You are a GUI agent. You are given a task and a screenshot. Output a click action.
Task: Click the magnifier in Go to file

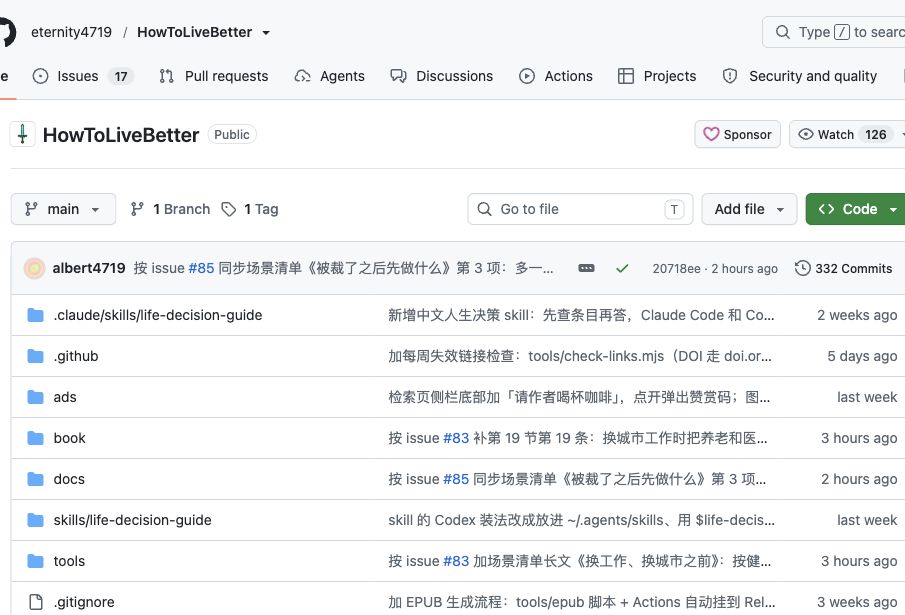tap(485, 209)
